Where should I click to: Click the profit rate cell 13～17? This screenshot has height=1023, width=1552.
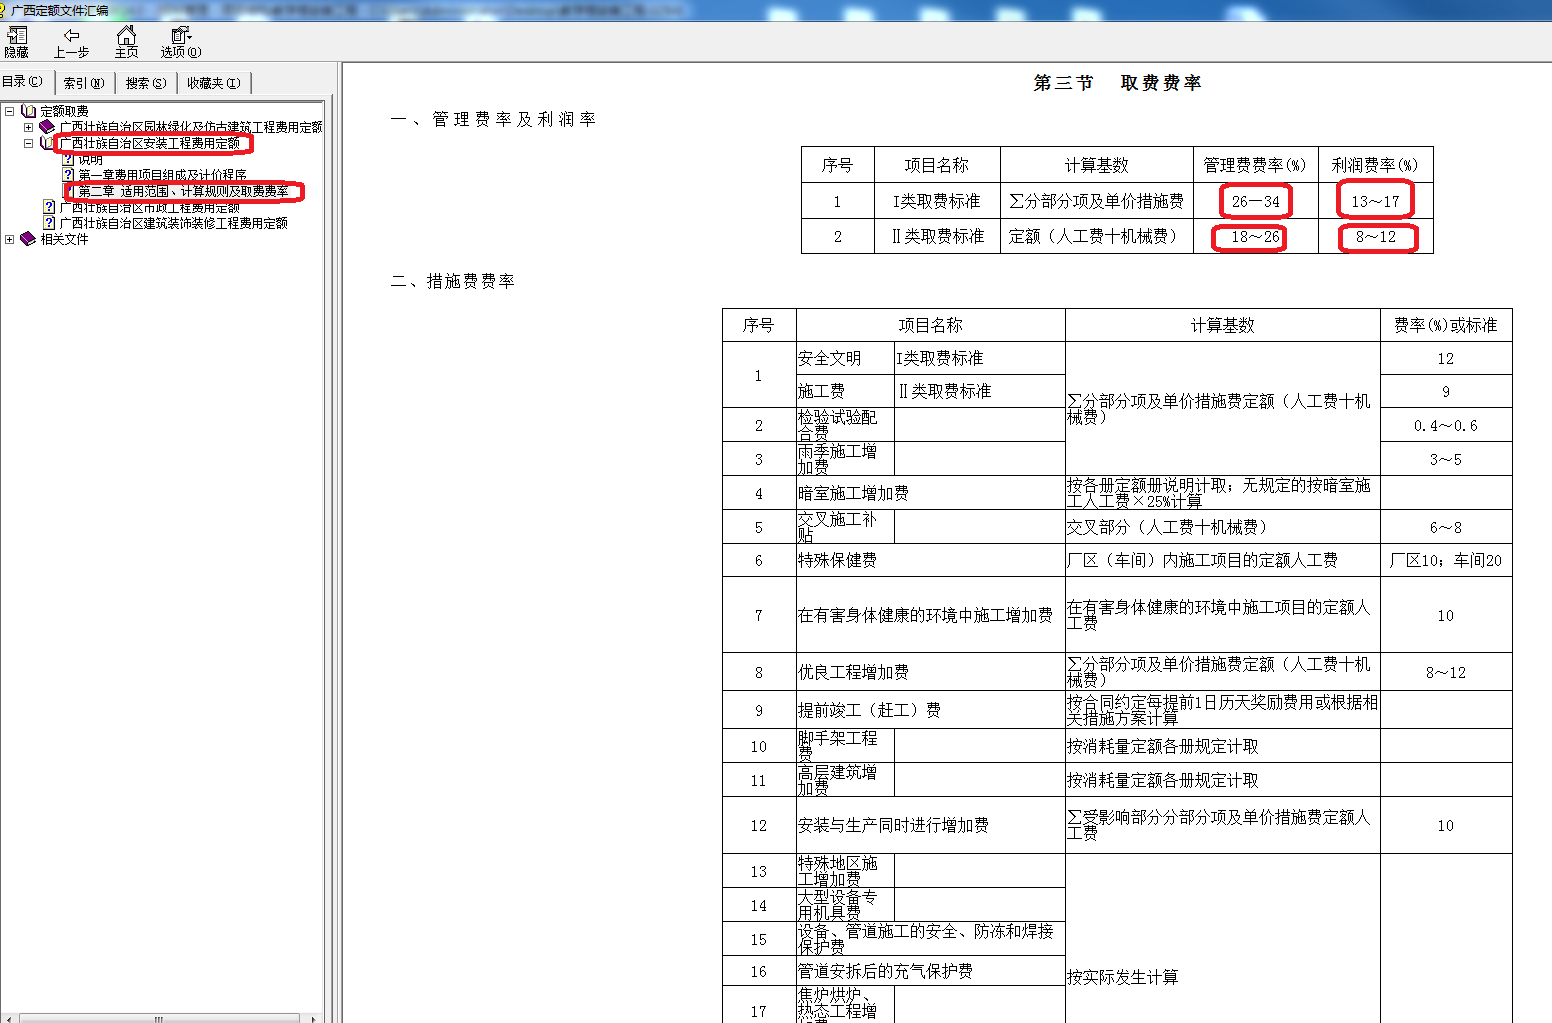(1375, 201)
